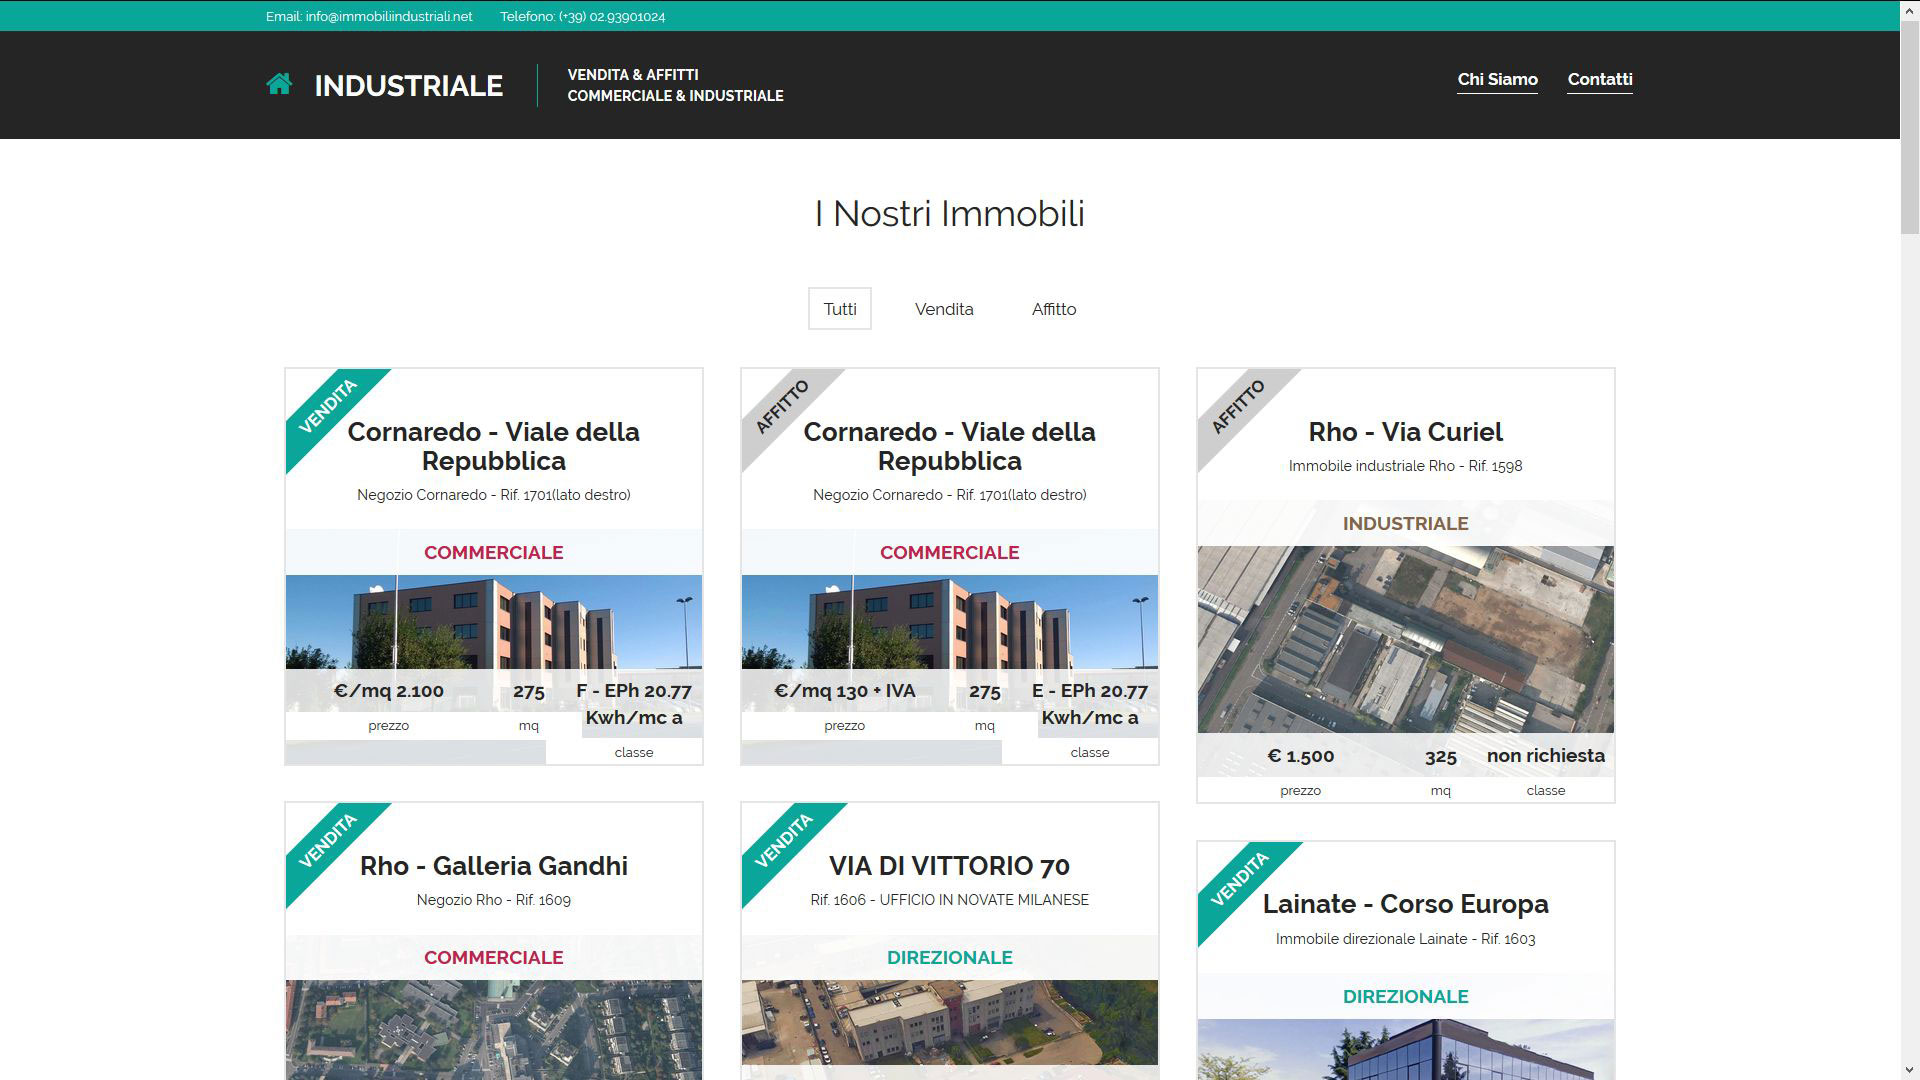This screenshot has height=1080, width=1920.
Task: Click the I Nostri Immobili heading
Action: (950, 213)
